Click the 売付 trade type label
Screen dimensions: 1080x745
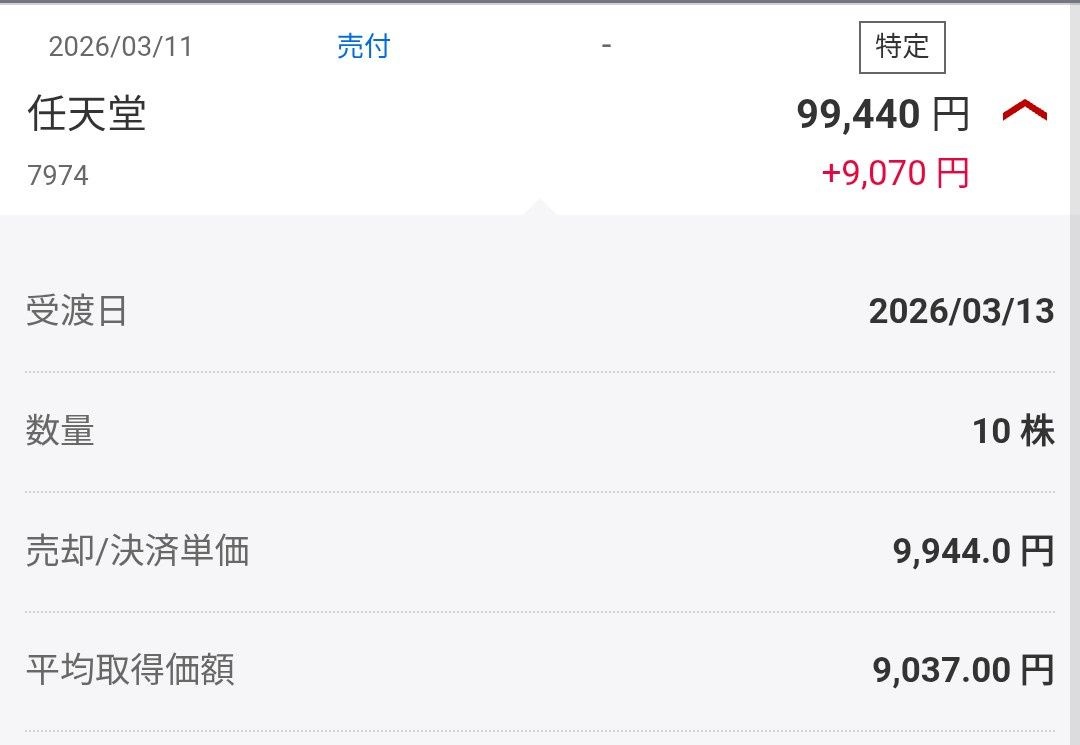[363, 47]
